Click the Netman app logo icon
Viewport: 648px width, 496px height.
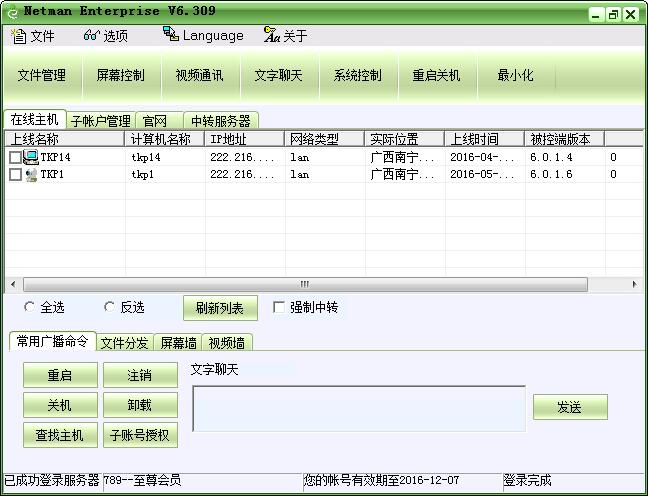click(x=12, y=12)
